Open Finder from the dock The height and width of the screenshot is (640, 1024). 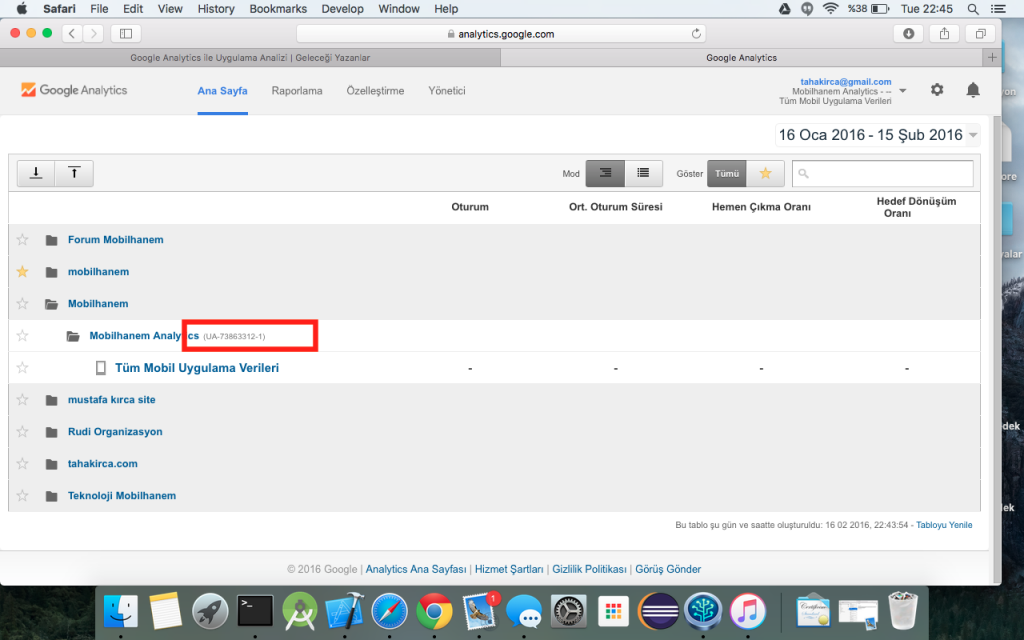tap(121, 612)
